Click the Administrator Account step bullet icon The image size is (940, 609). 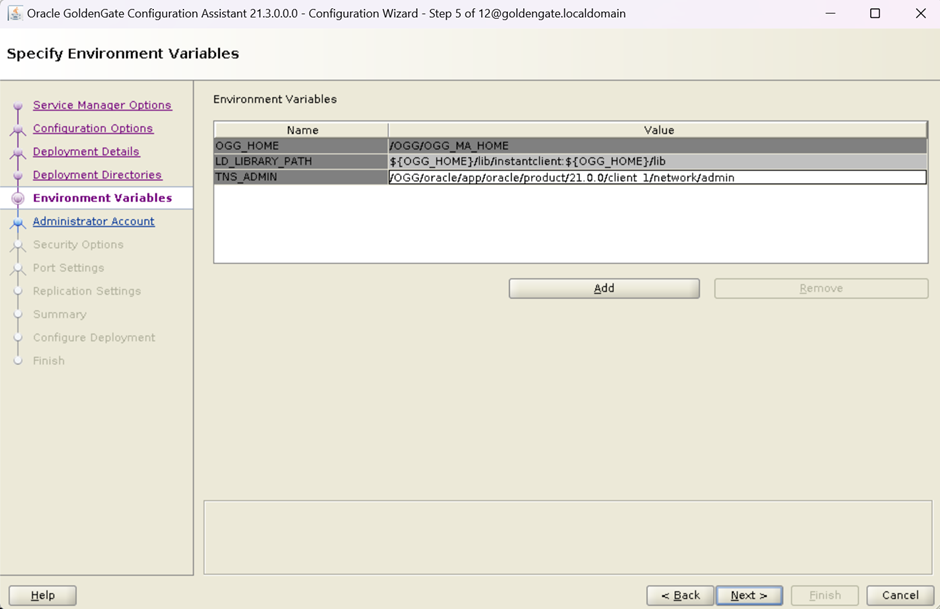[17, 223]
